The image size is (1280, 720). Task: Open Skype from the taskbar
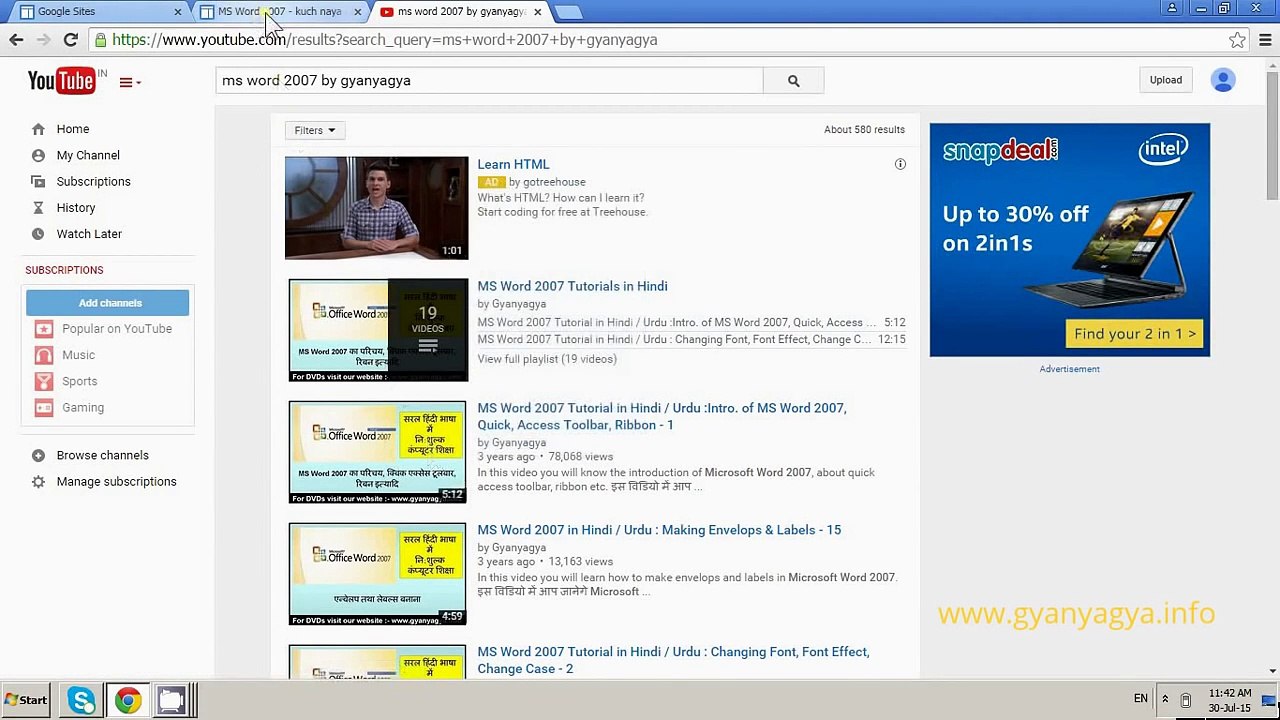pos(82,700)
